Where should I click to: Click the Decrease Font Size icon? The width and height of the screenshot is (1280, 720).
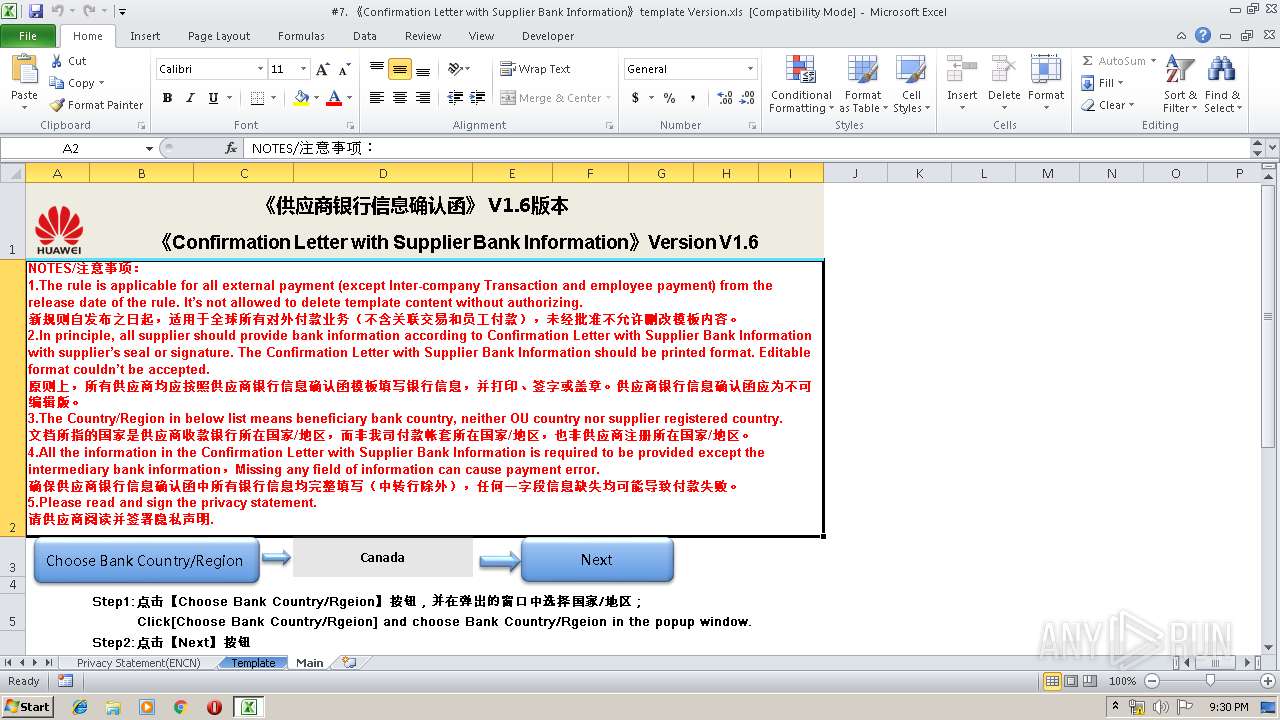click(344, 69)
